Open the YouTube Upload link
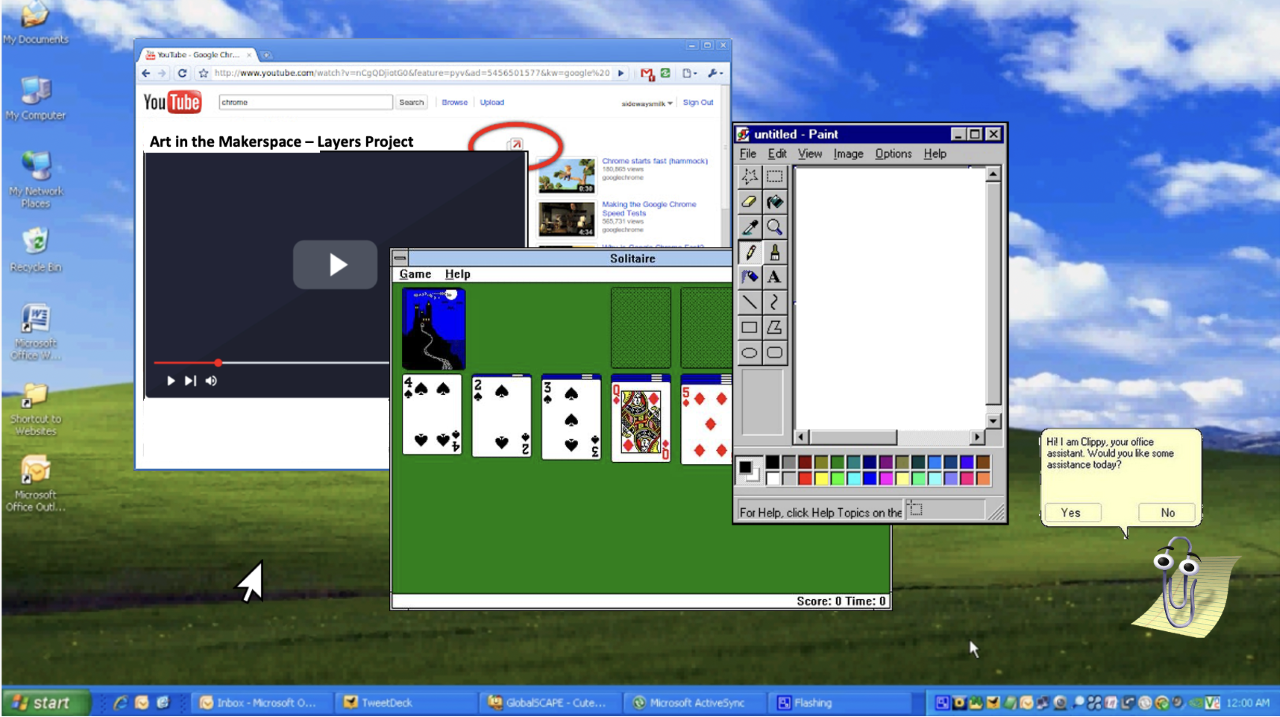 point(492,102)
